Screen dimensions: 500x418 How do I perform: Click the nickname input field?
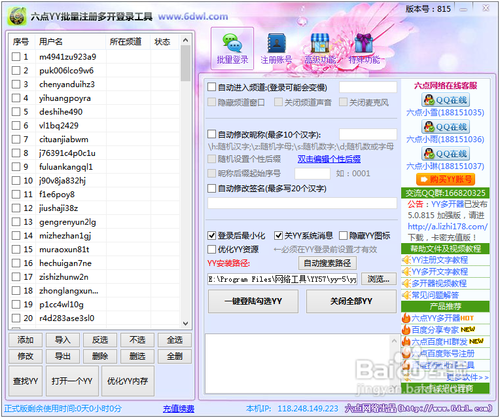(x=368, y=134)
